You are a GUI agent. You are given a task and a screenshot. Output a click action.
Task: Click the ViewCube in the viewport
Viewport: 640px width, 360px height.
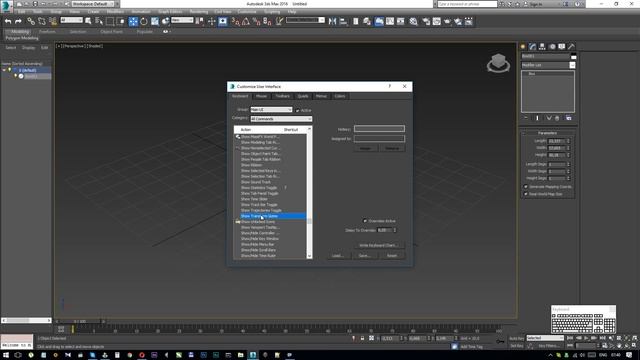pyautogui.click(x=498, y=63)
